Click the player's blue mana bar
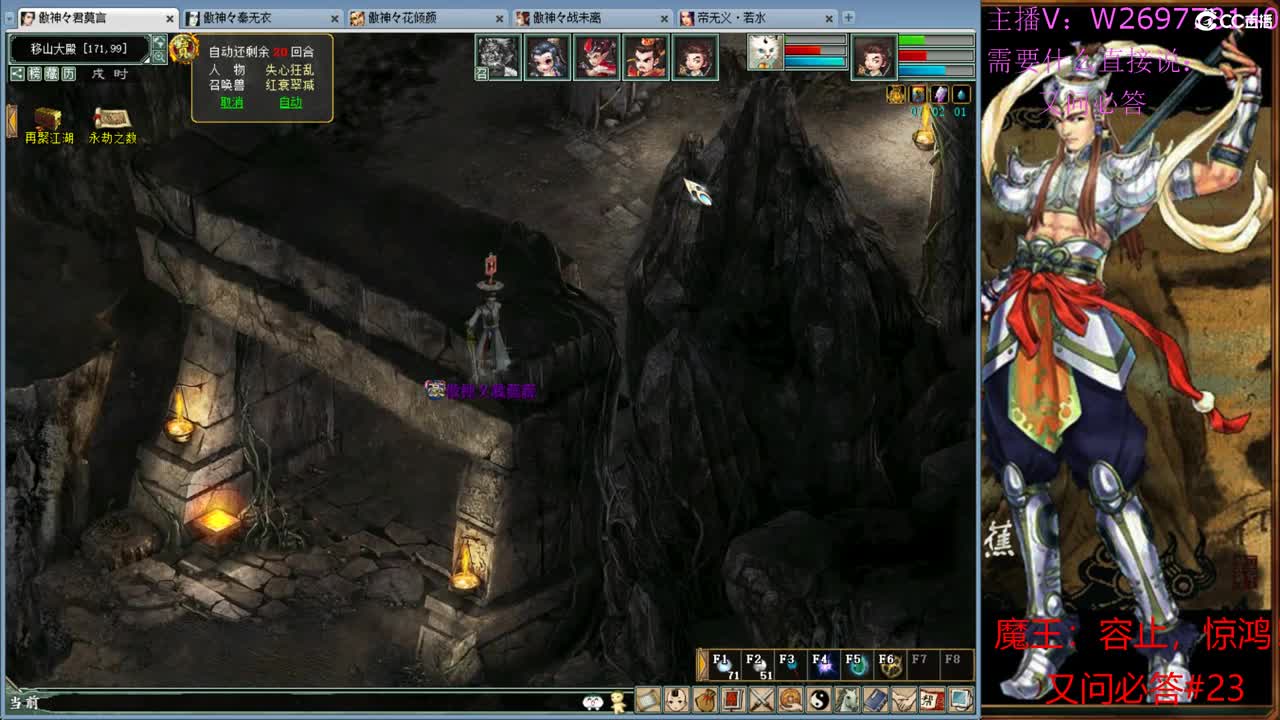Screen dimensions: 1280x720 click(936, 70)
